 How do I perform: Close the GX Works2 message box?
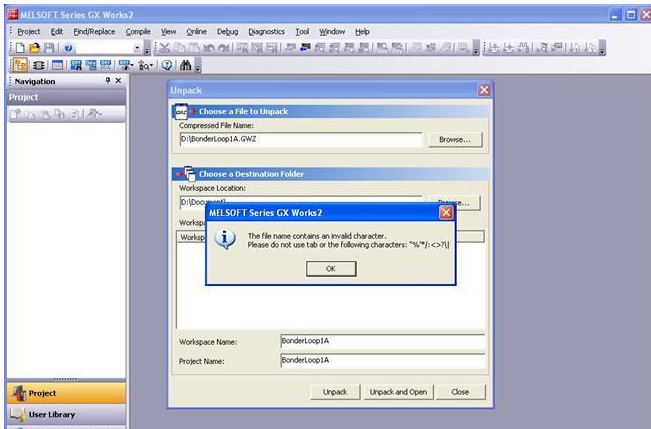446,213
